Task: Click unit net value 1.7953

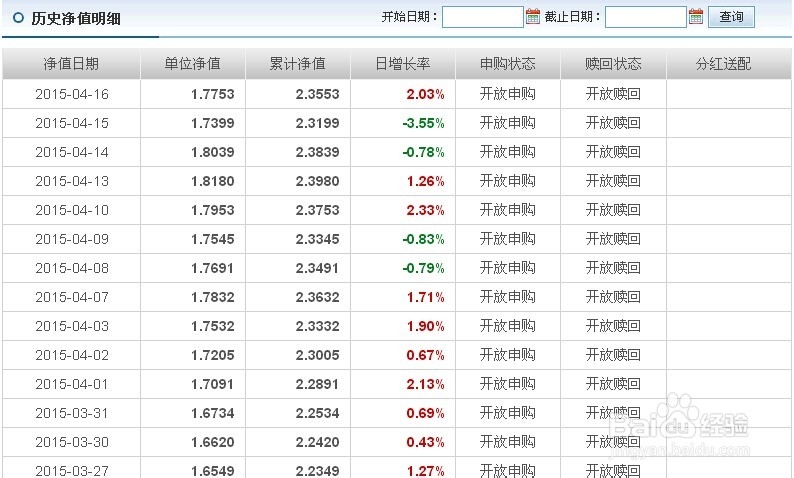Action: [213, 210]
